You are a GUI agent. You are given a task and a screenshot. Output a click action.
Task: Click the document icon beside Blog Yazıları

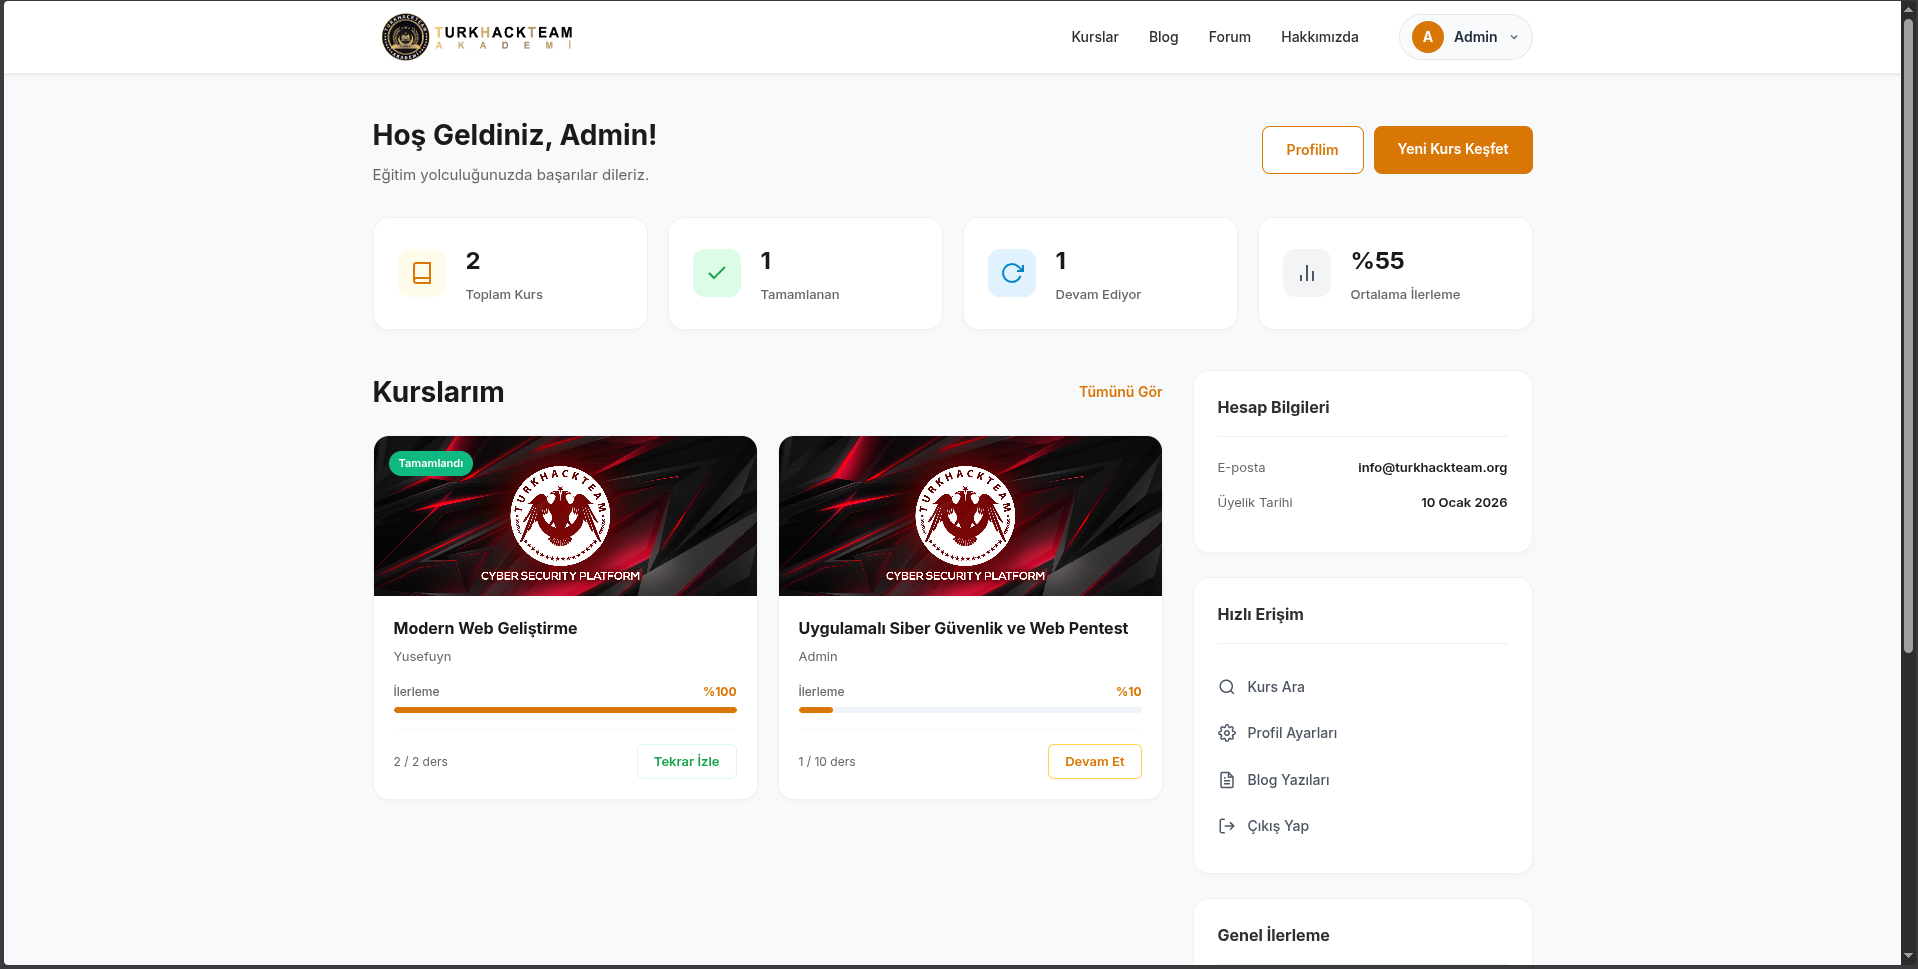pyautogui.click(x=1227, y=780)
